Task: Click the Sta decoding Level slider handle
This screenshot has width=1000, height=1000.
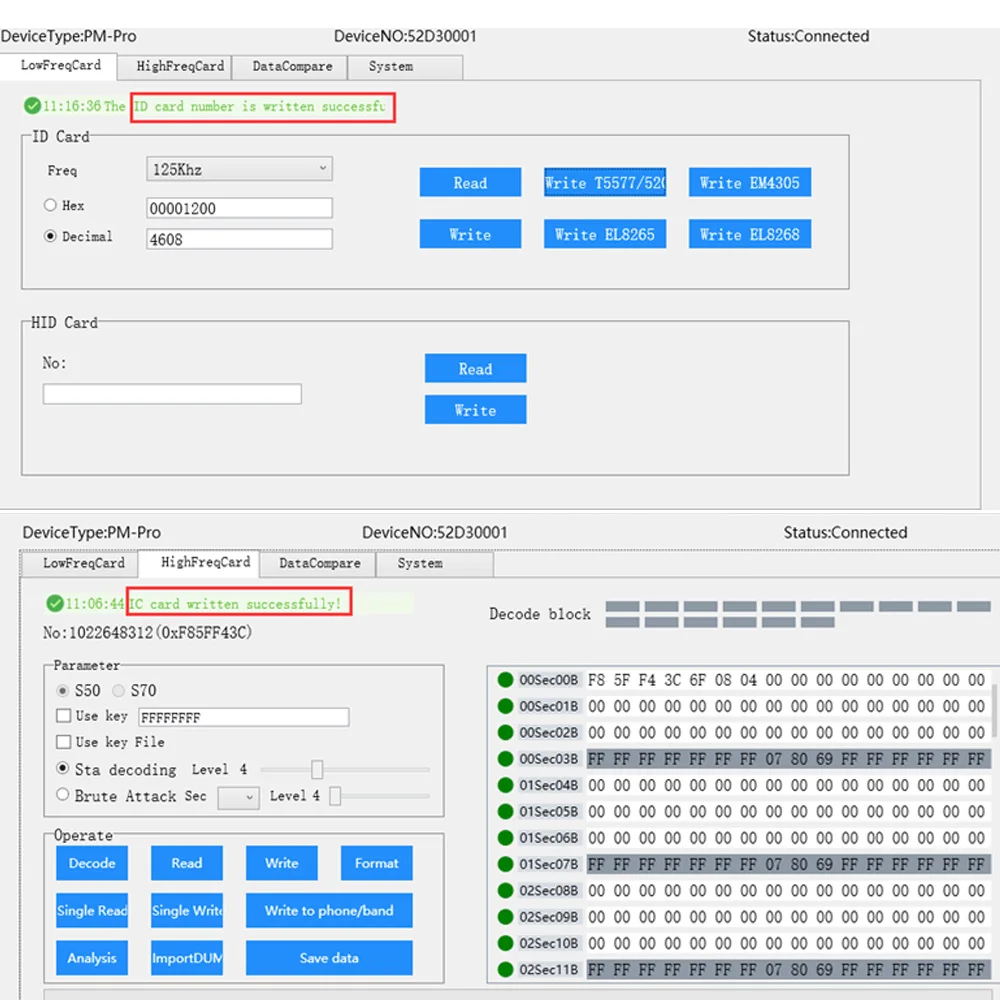Action: click(317, 769)
